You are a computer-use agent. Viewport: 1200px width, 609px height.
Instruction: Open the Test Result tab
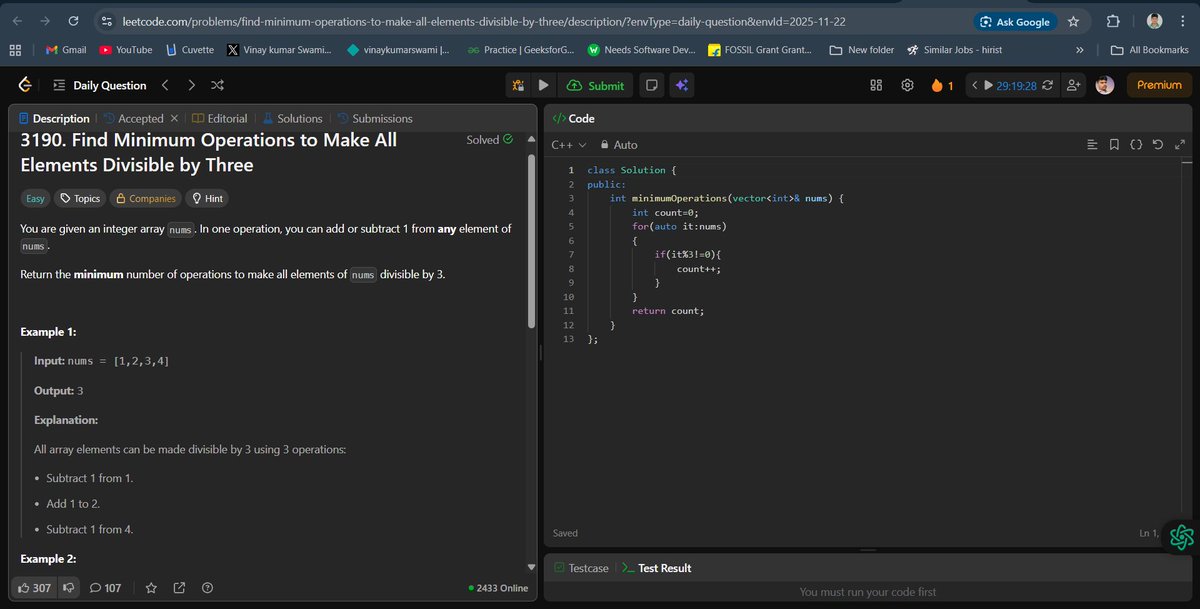click(656, 568)
